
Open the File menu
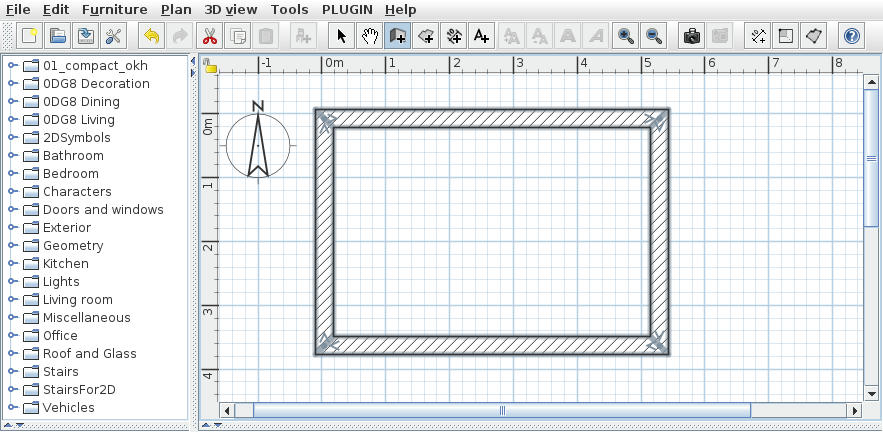click(18, 10)
